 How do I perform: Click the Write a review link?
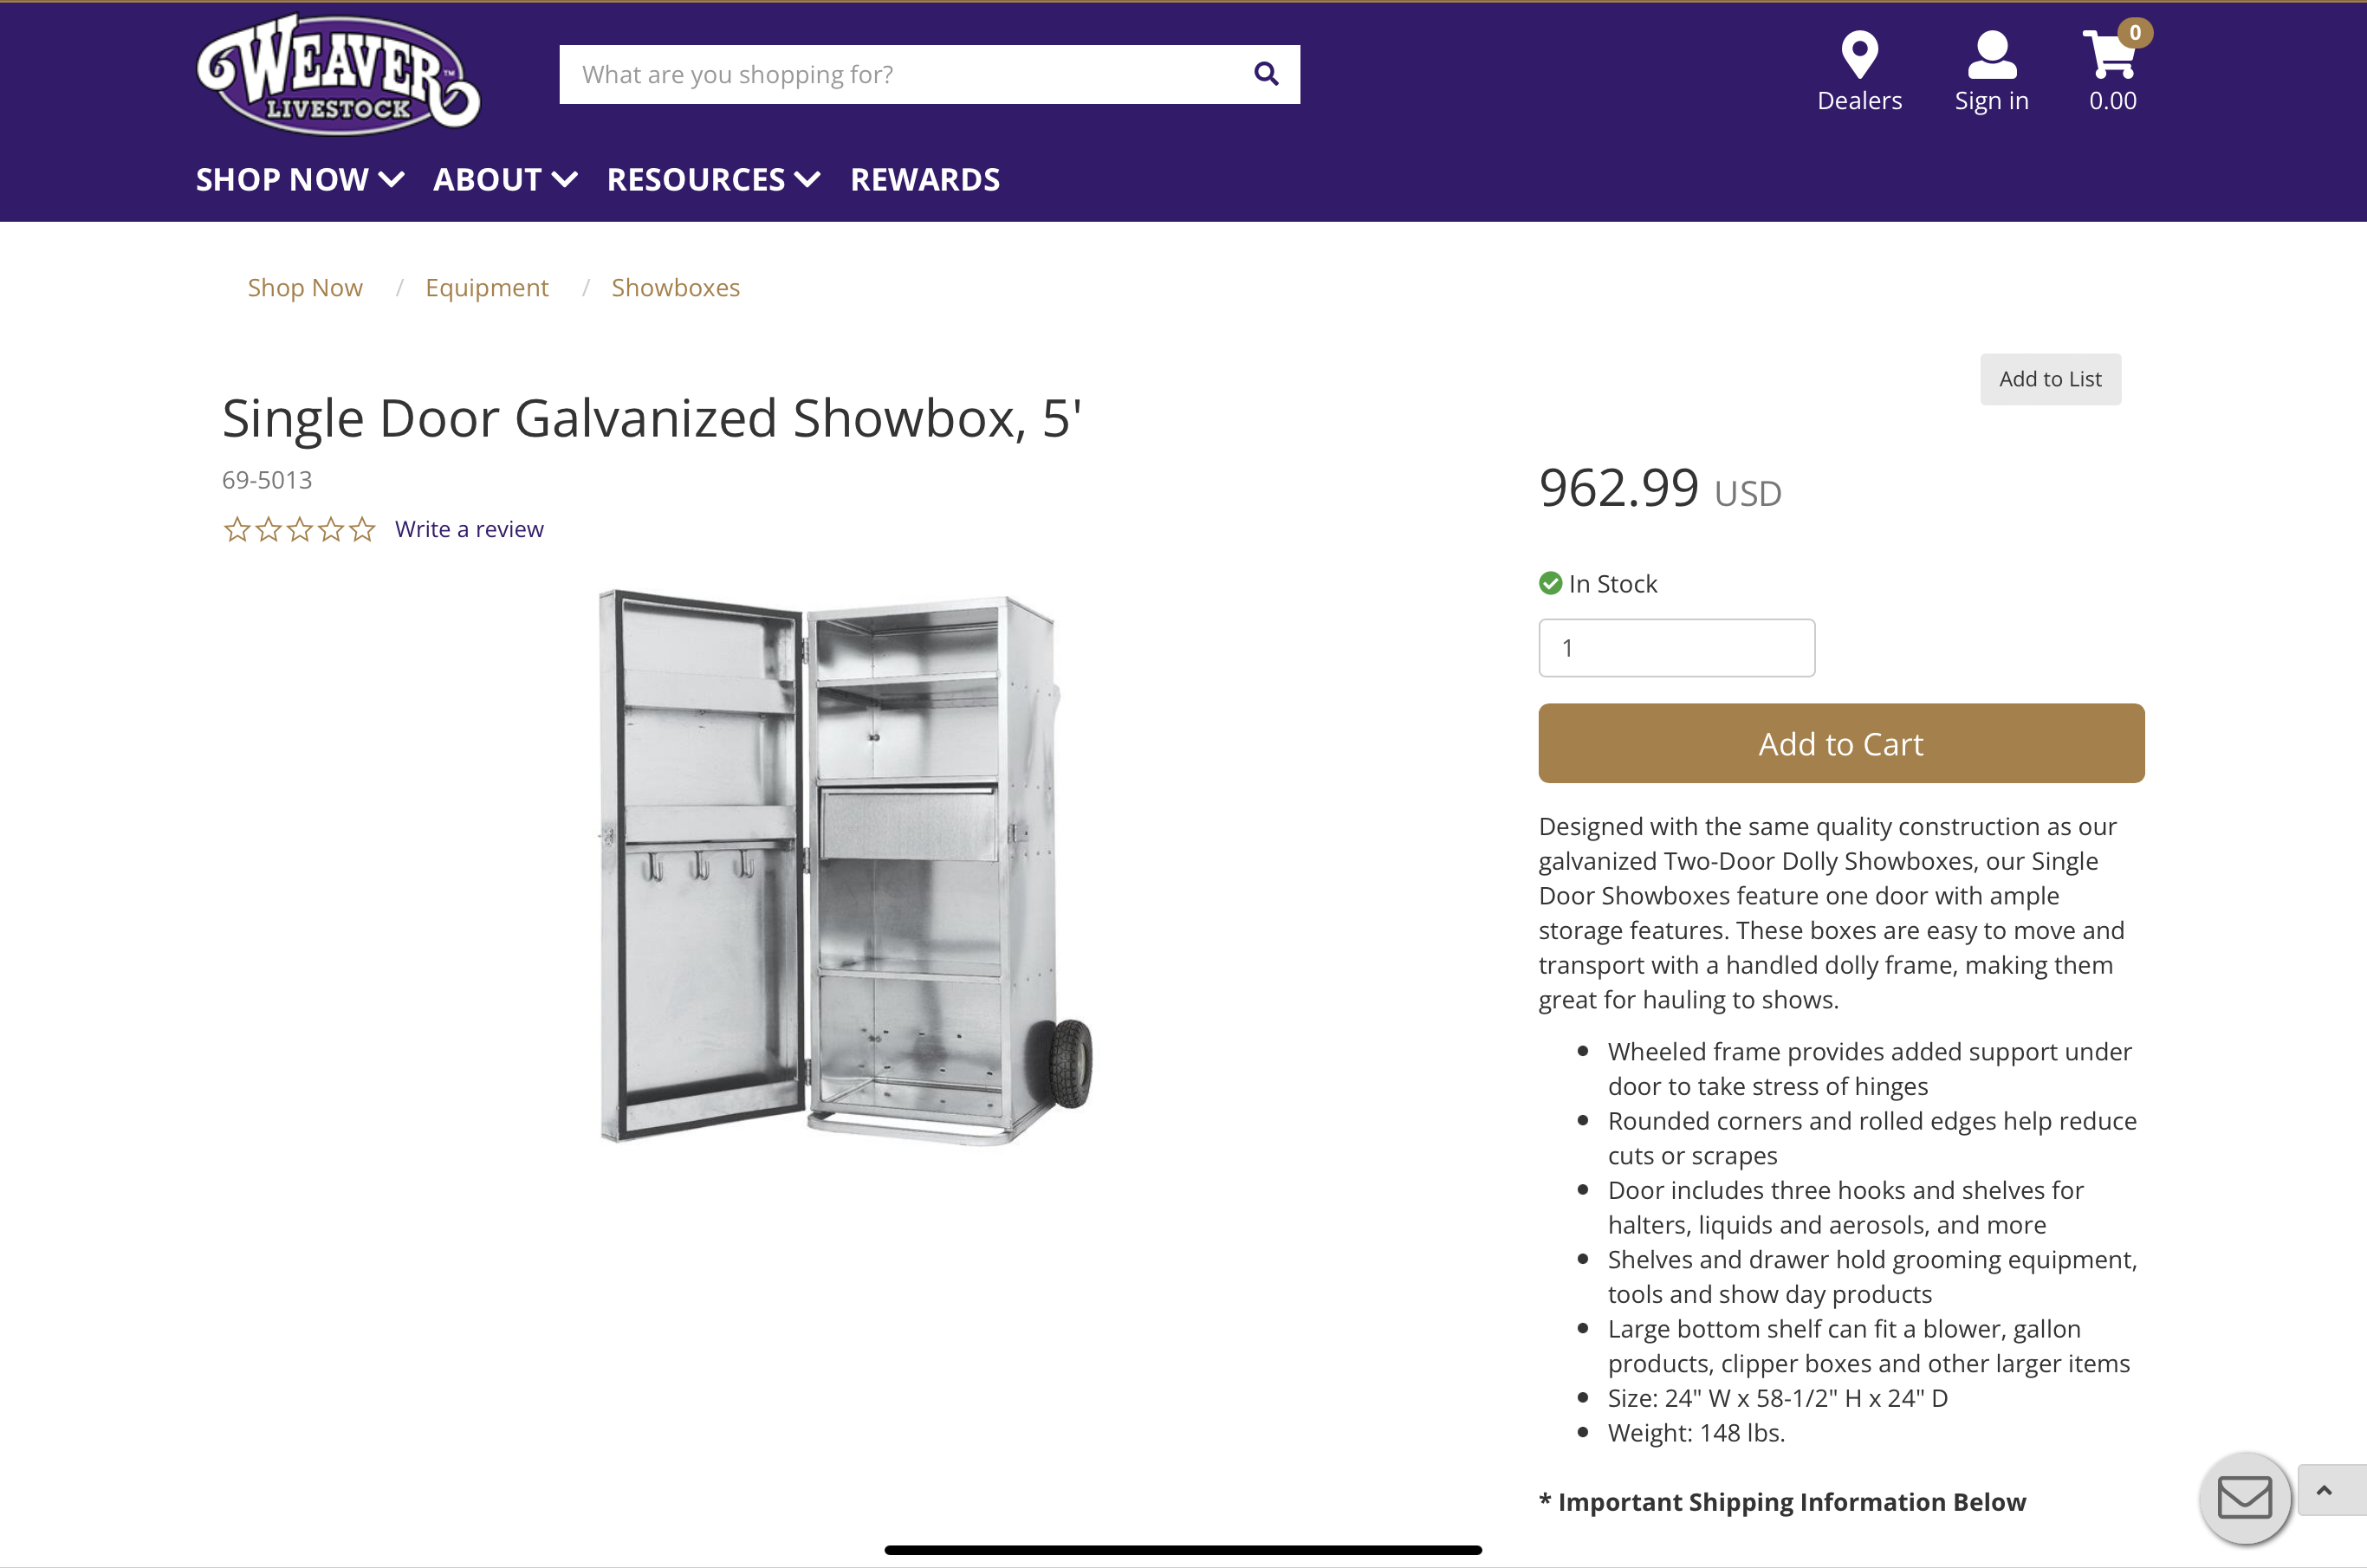[x=469, y=529]
